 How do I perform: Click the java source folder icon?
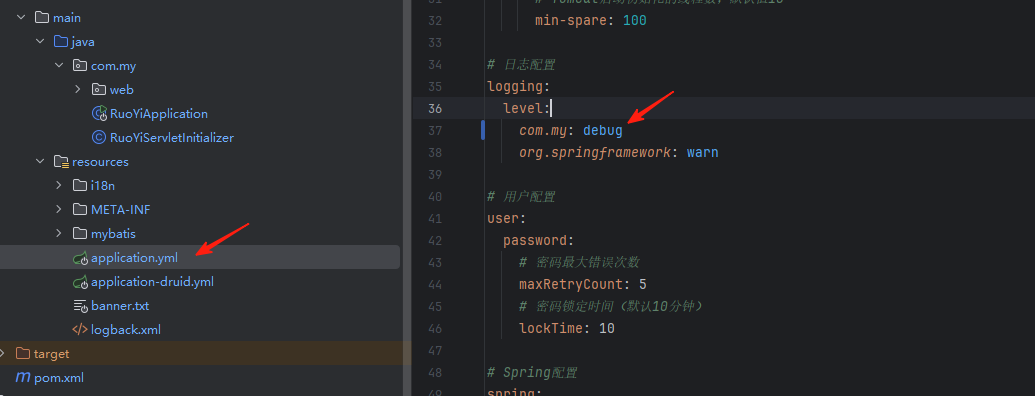point(61,42)
